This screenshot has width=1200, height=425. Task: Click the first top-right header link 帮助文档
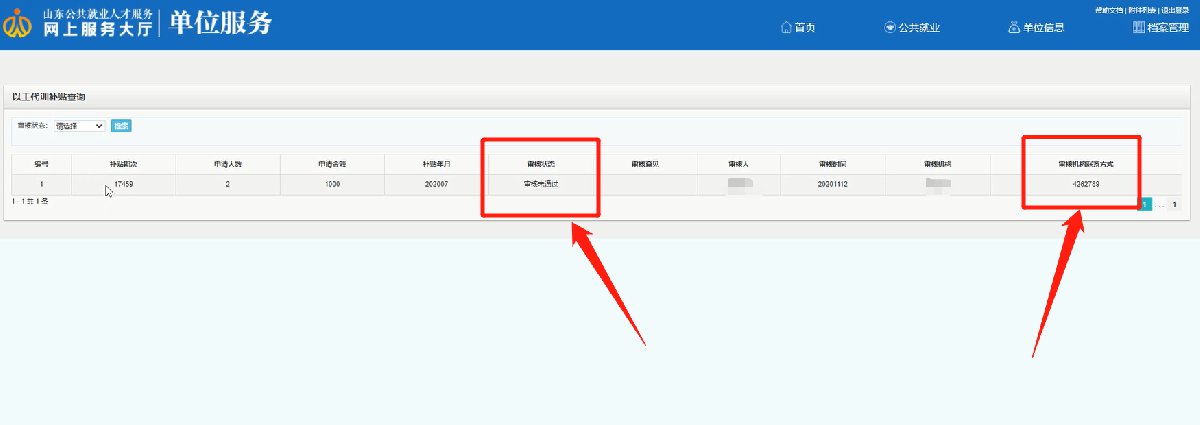point(1109,9)
